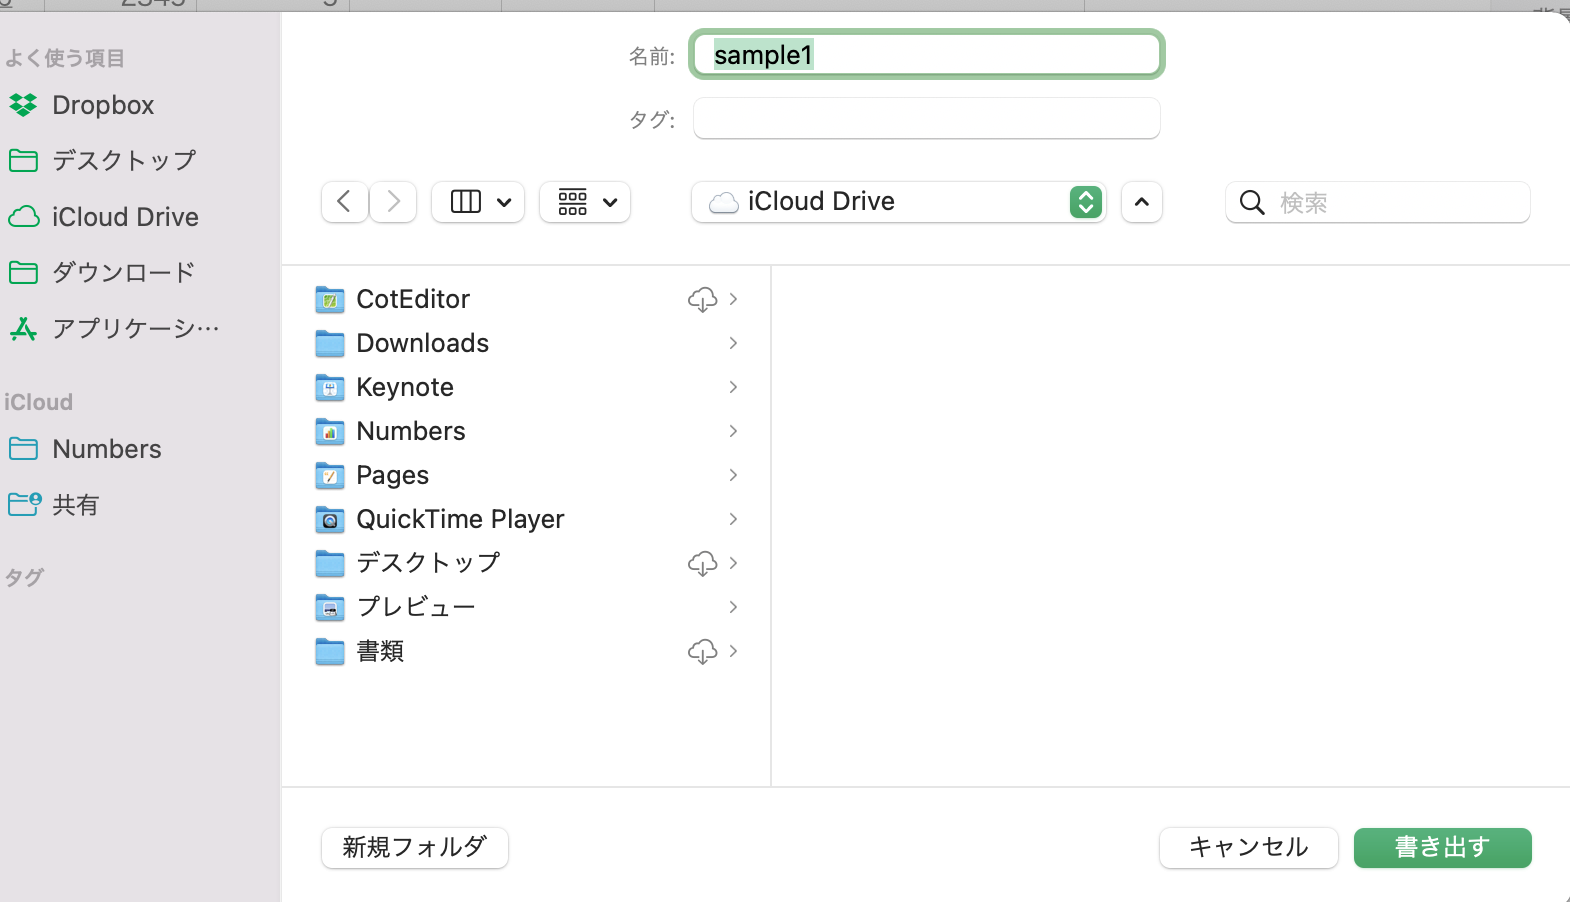Viewport: 1570px width, 902px height.
Task: Choose Desktop (デスクトップ) in the sidebar
Action: [123, 160]
